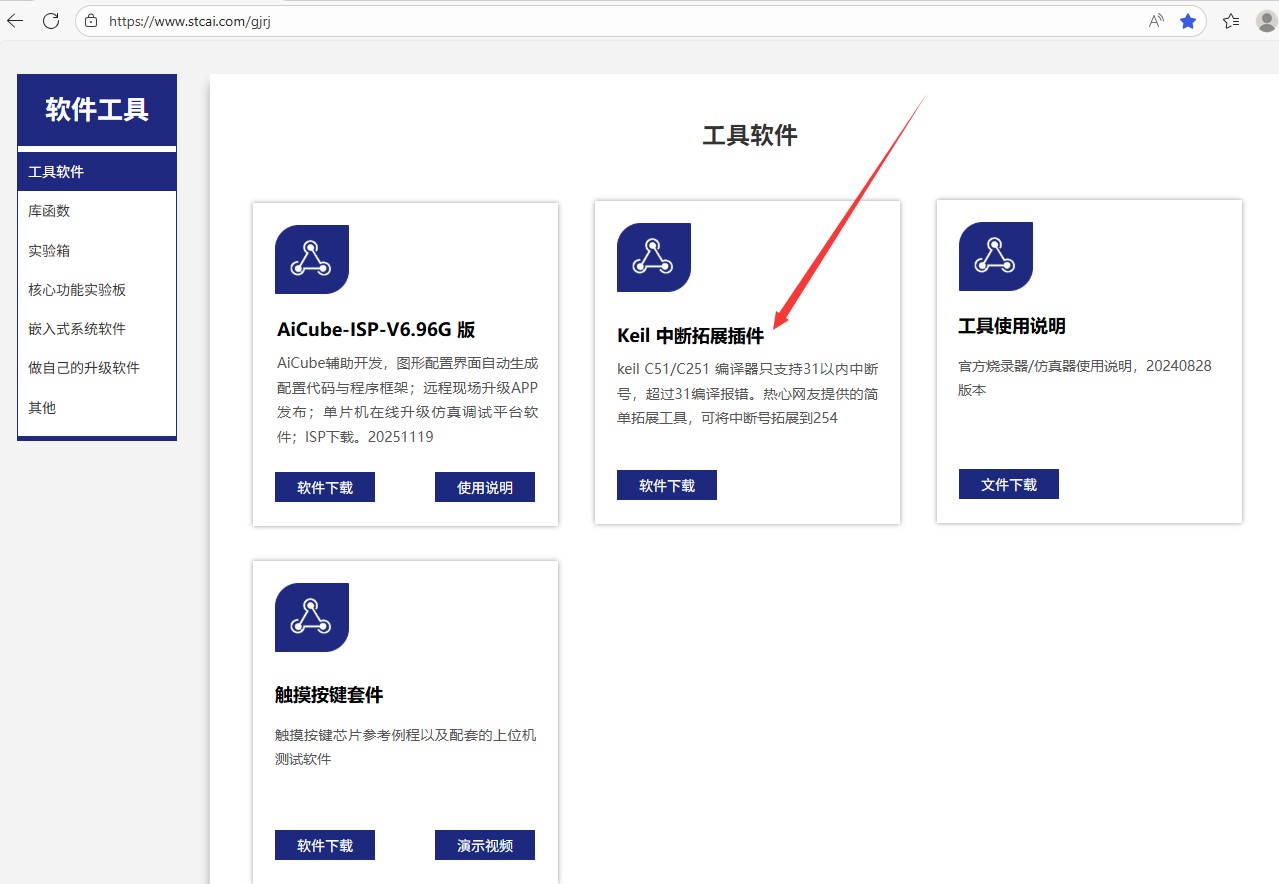Toggle the bookmark star for this page
Screen dimensions: 1279x884
pyautogui.click(x=1188, y=20)
